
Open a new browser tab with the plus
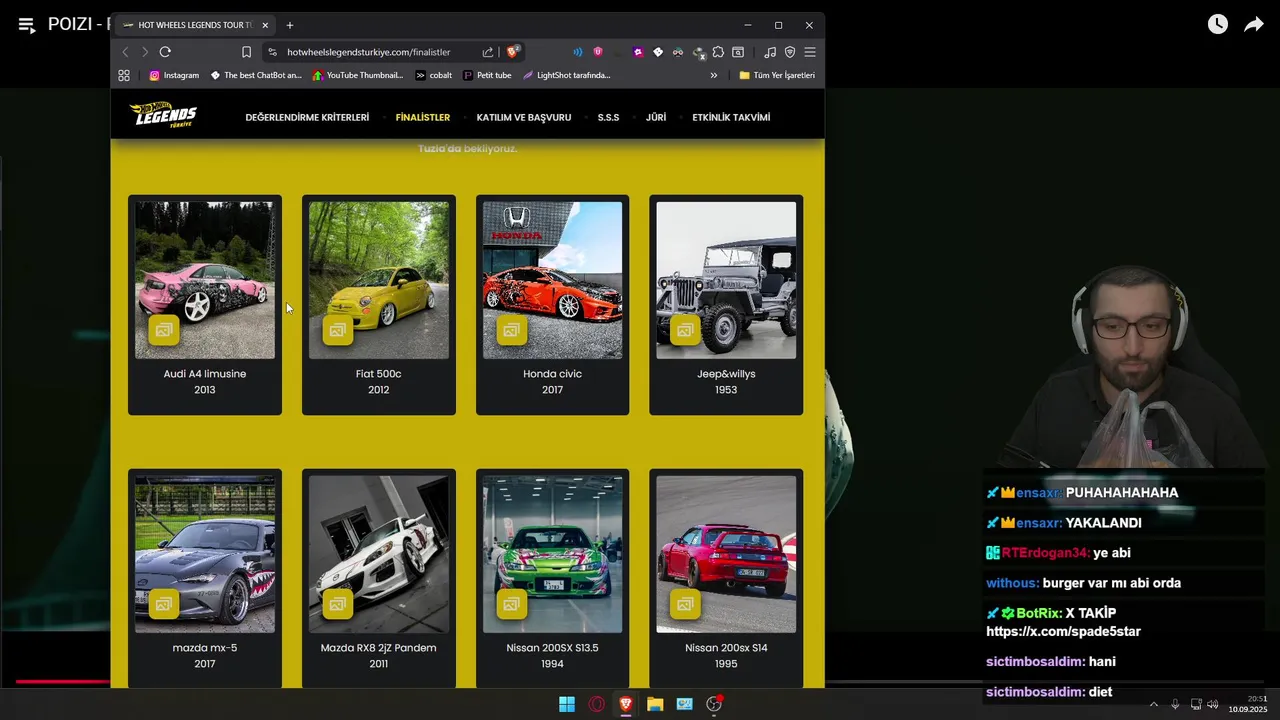pyautogui.click(x=290, y=25)
